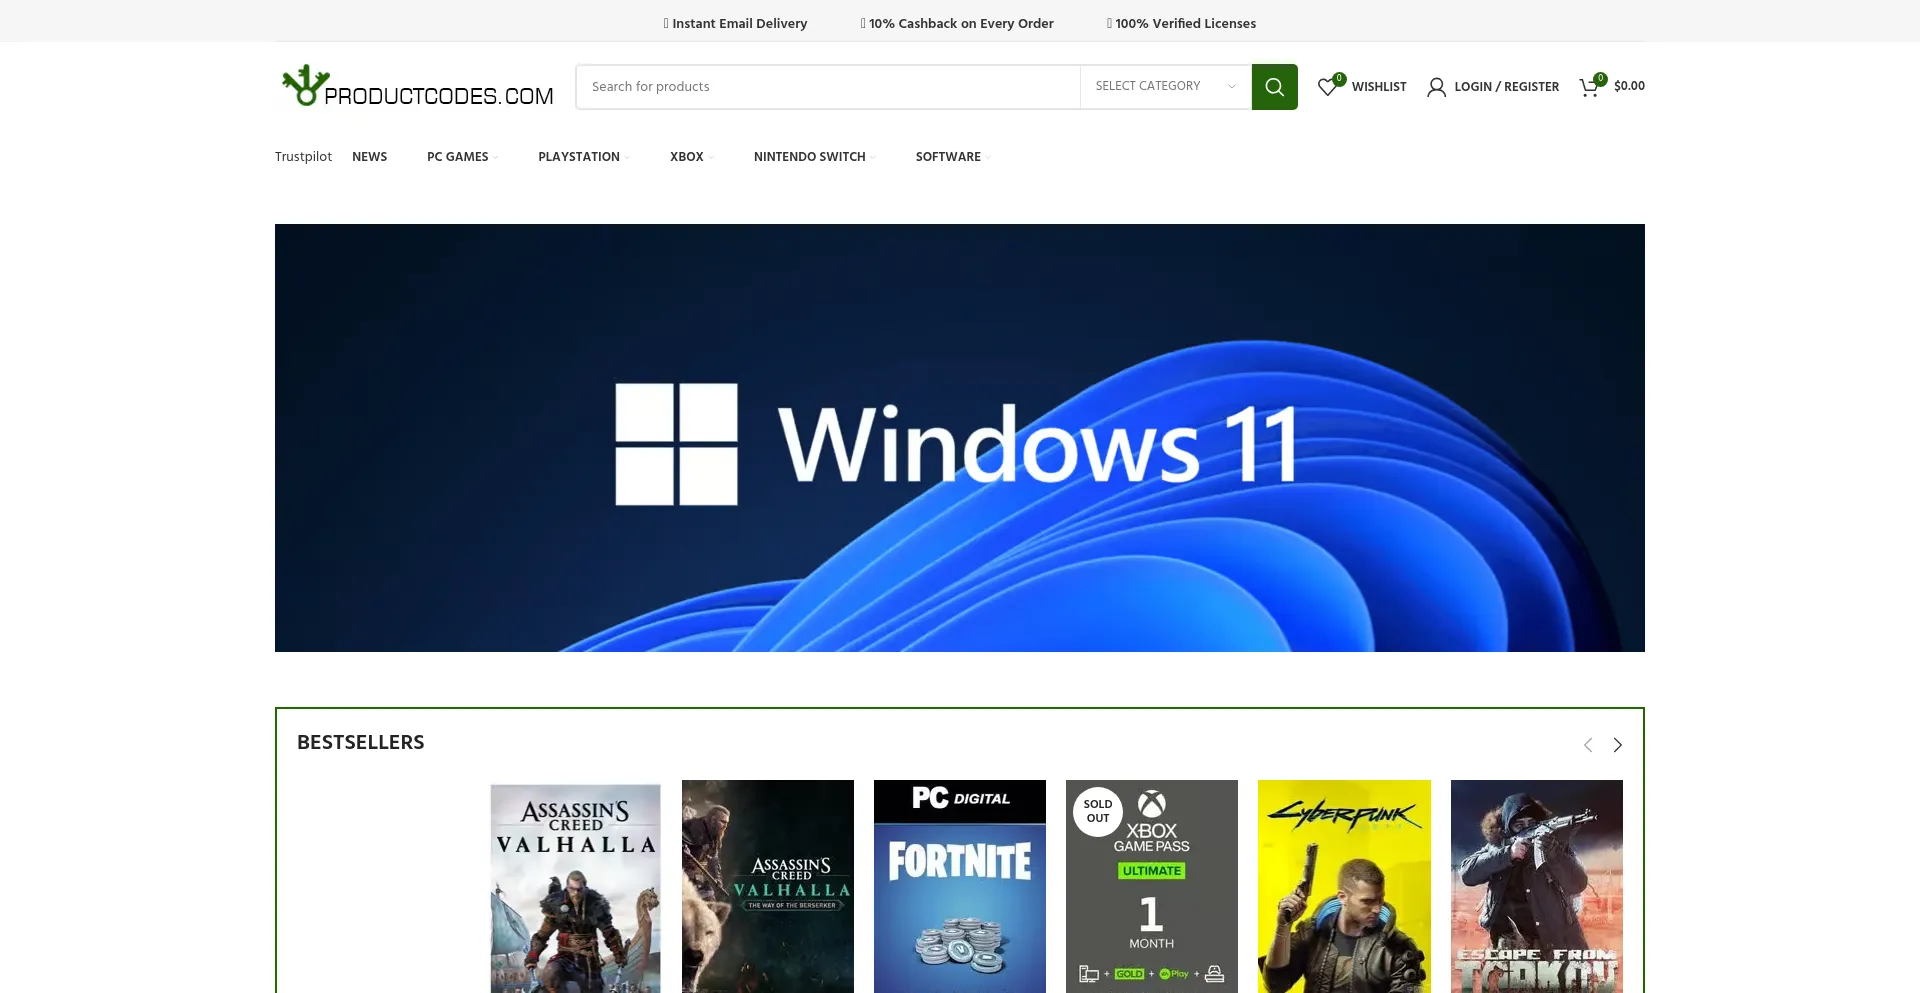
Task: Open the Fortnite PC Digital product thumbnail
Action: 960,886
